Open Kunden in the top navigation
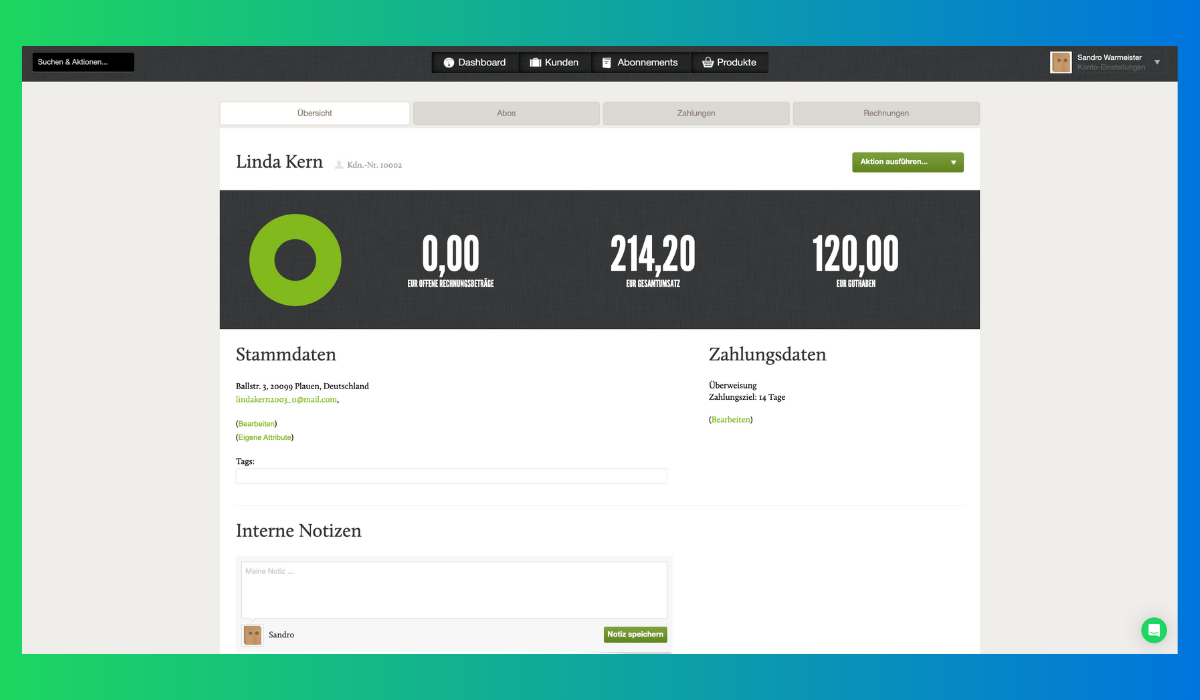Image resolution: width=1200 pixels, height=700 pixels. click(555, 62)
